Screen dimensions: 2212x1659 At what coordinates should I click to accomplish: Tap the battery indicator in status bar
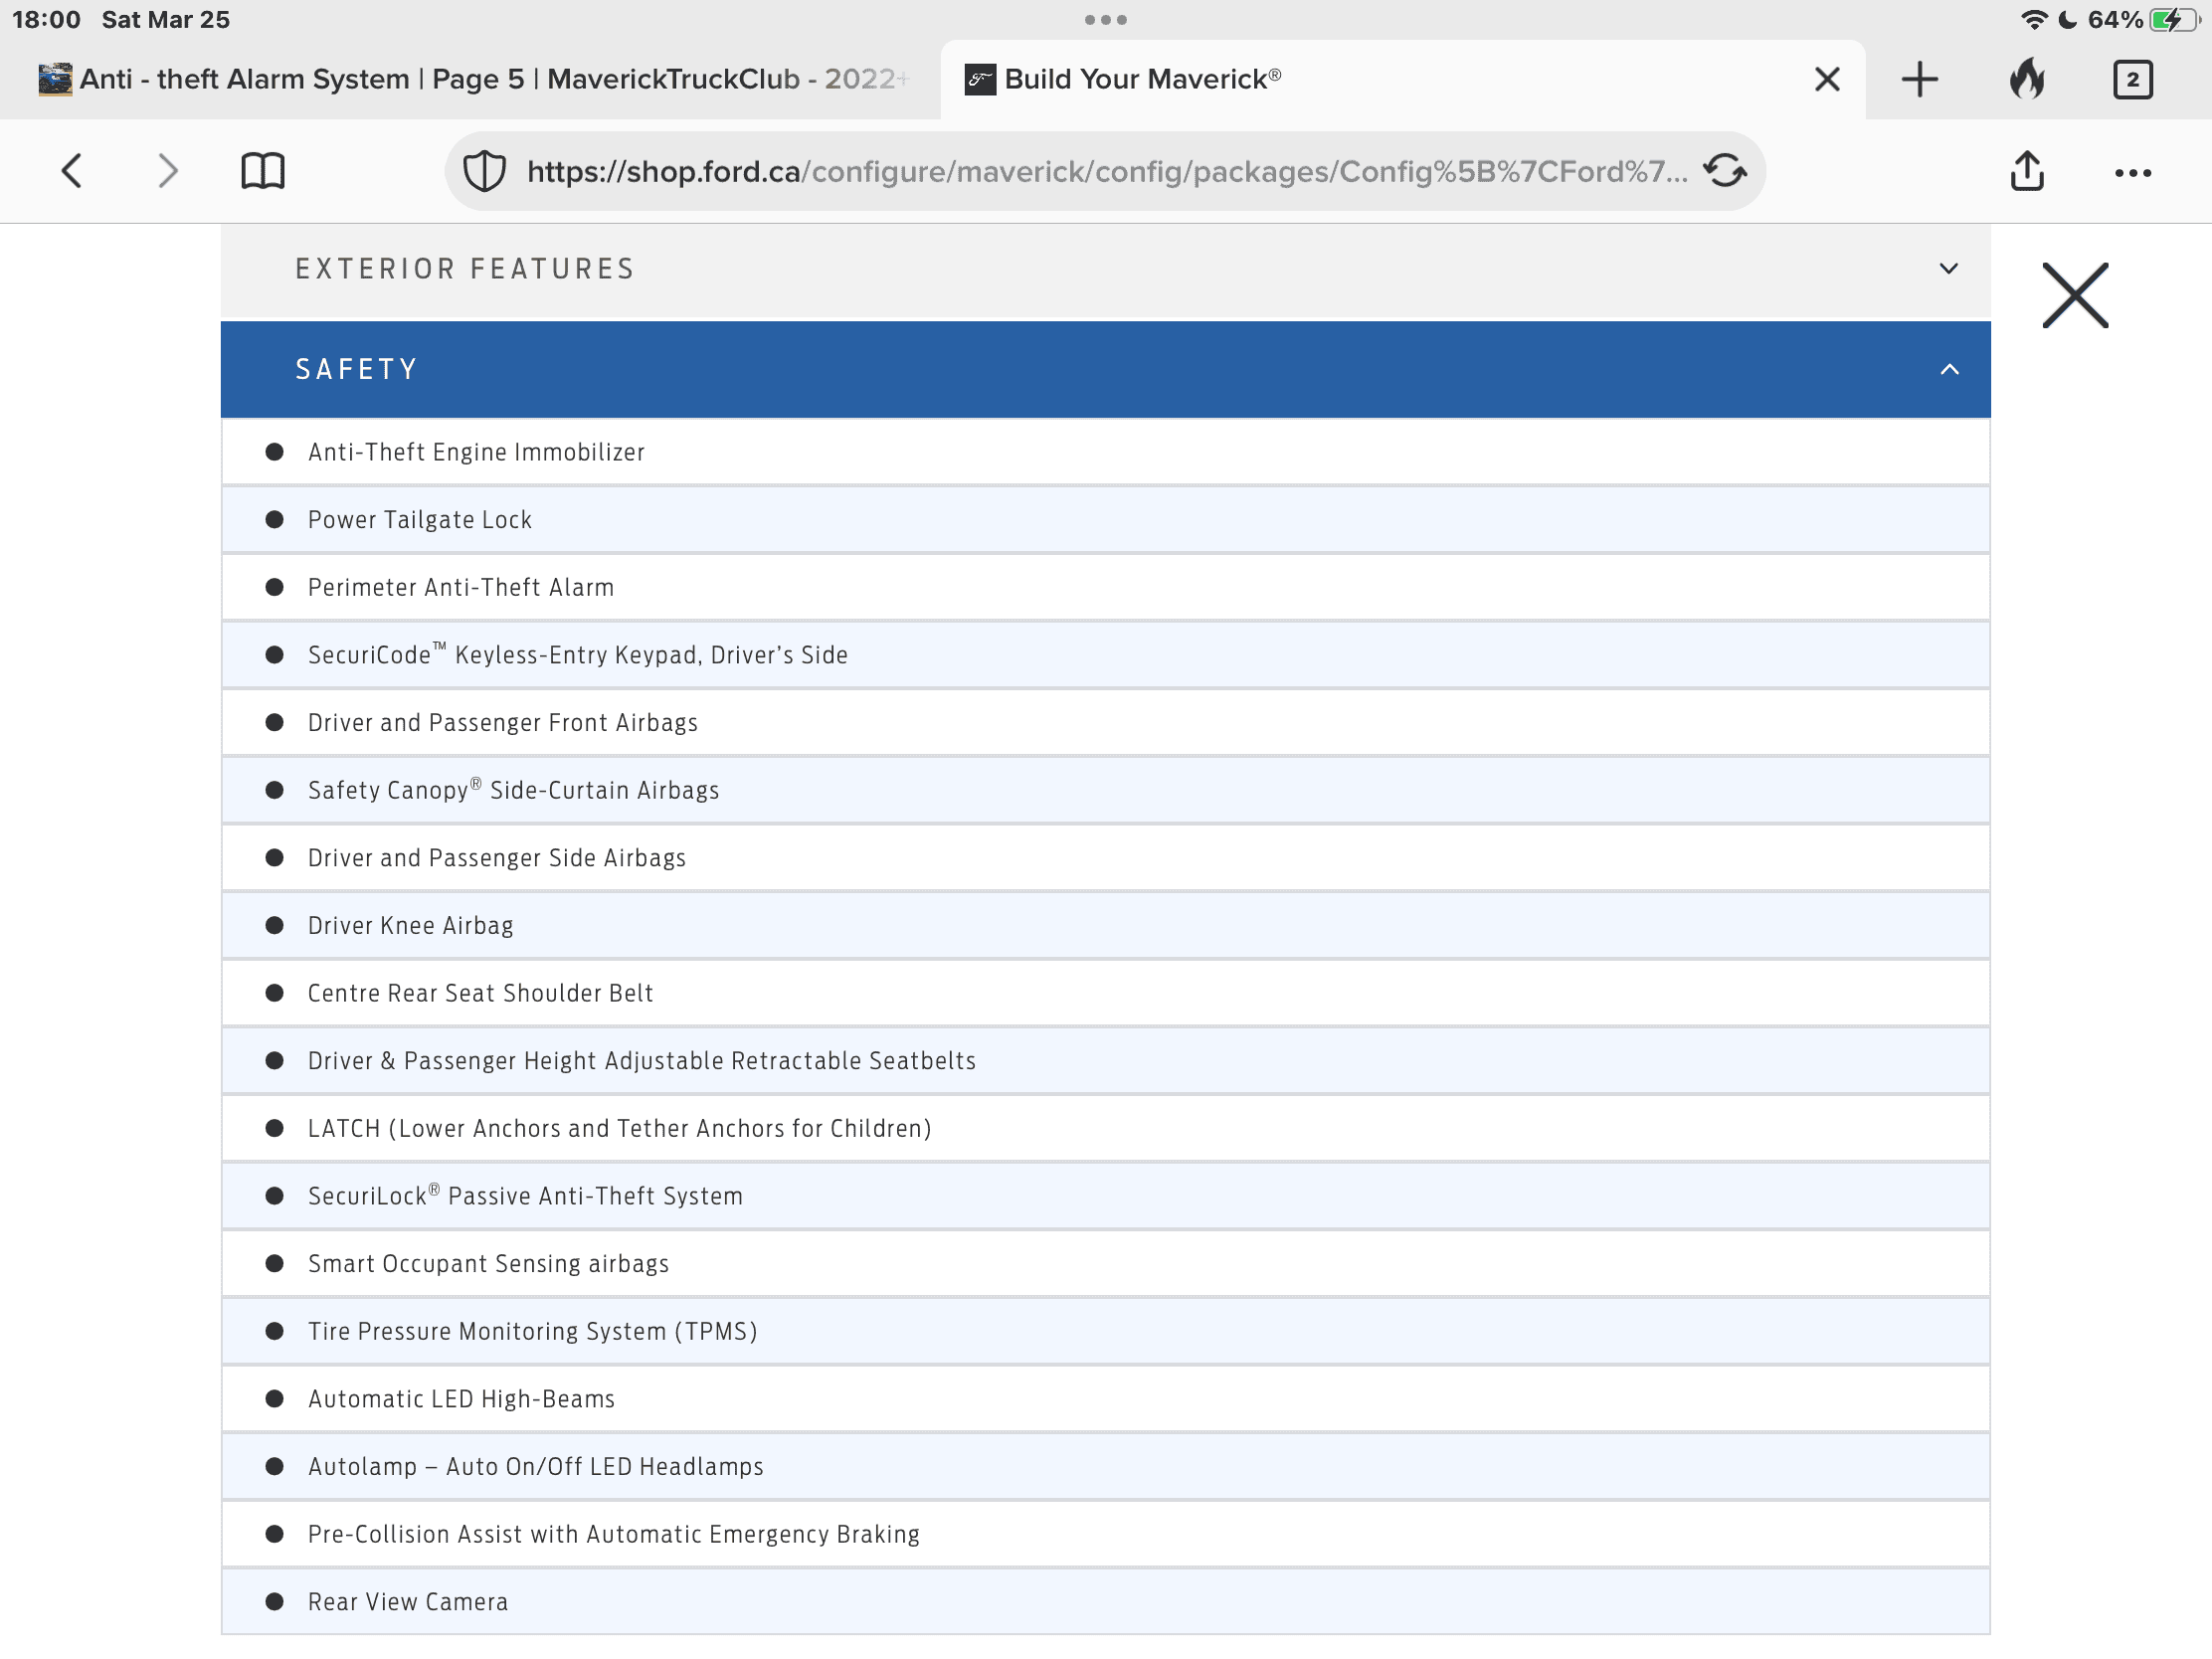2174,19
